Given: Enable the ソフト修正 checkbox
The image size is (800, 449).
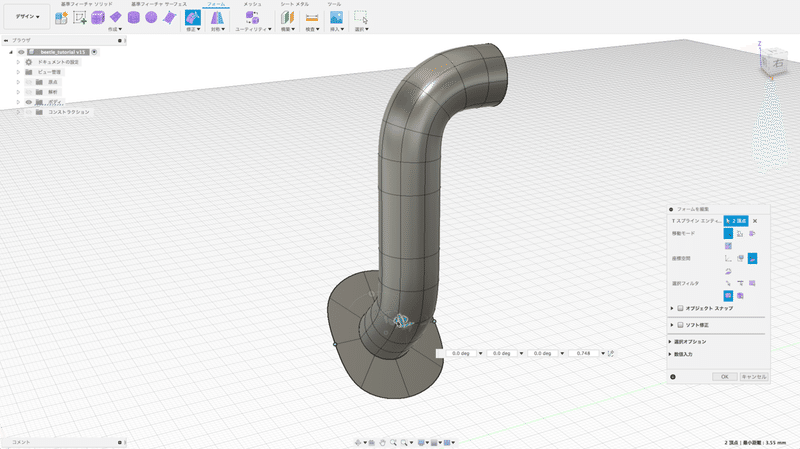Looking at the screenshot, I should 680,325.
